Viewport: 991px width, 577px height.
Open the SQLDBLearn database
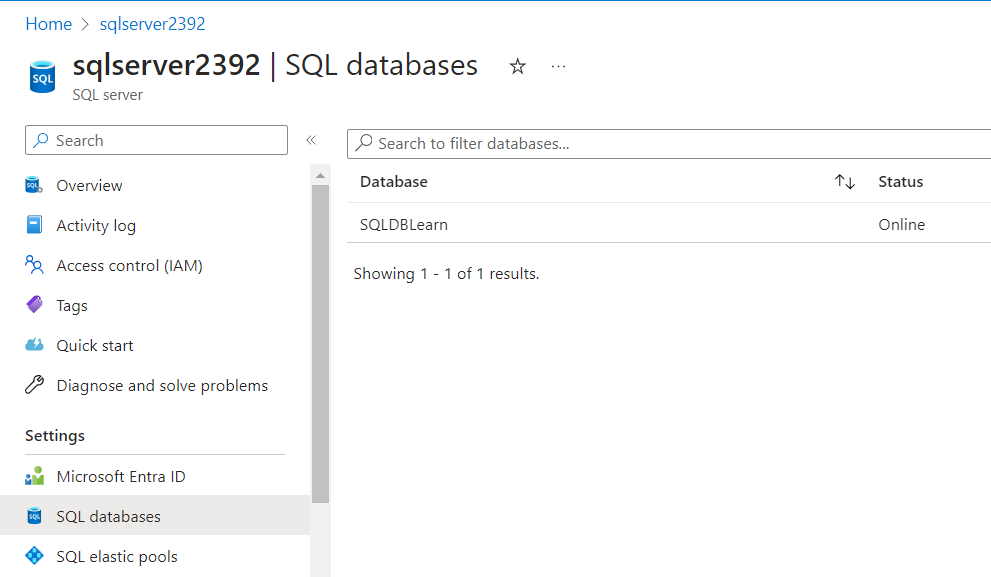tap(404, 225)
